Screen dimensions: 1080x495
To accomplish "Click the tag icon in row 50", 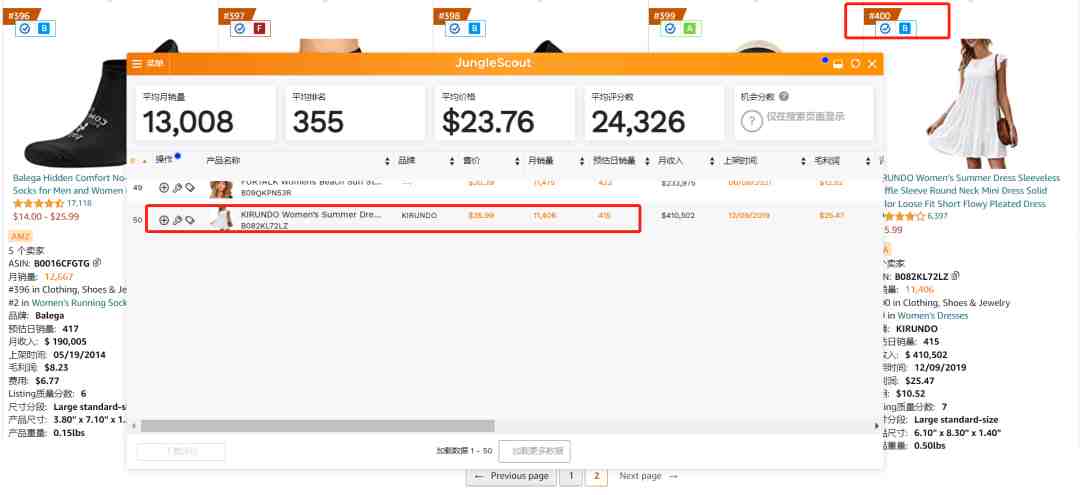I will point(190,220).
